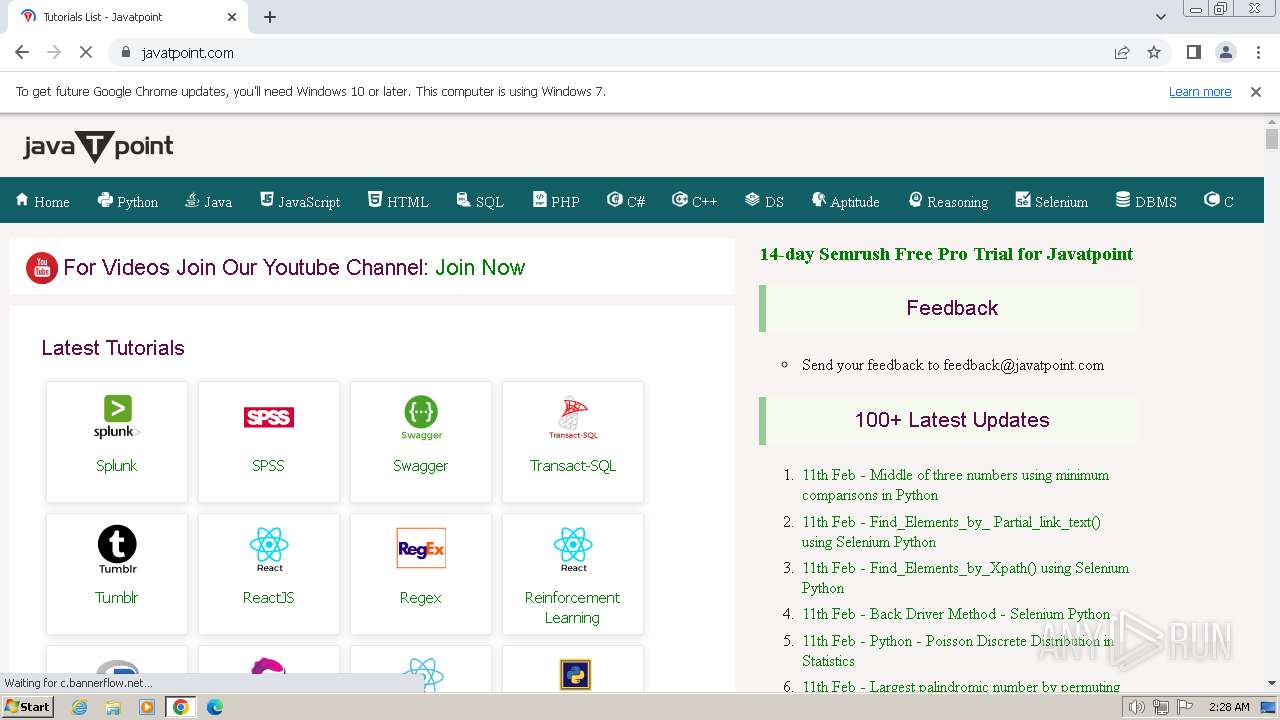
Task: Open the ReactJS tutorial logo
Action: [x=269, y=550]
